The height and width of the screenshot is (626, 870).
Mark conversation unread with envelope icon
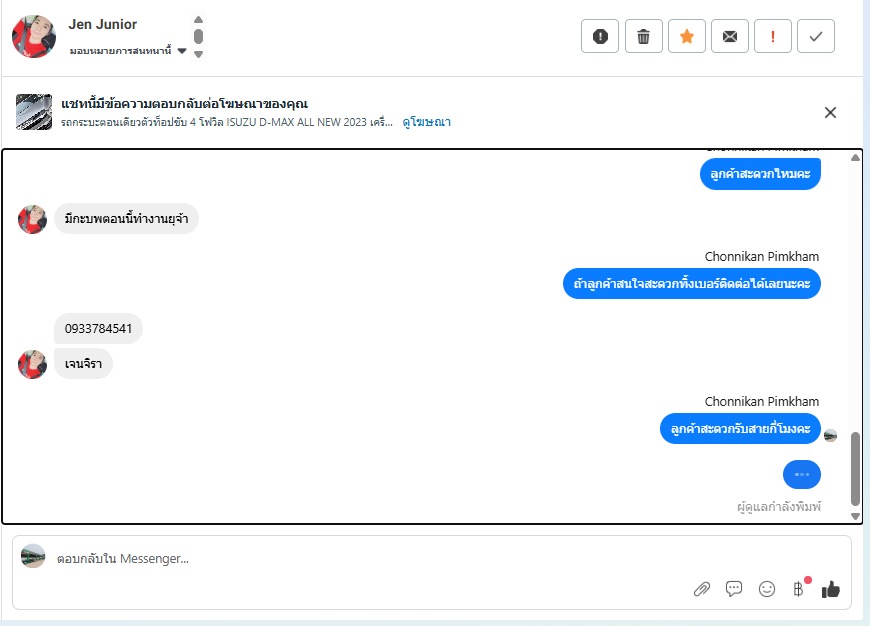coord(730,37)
